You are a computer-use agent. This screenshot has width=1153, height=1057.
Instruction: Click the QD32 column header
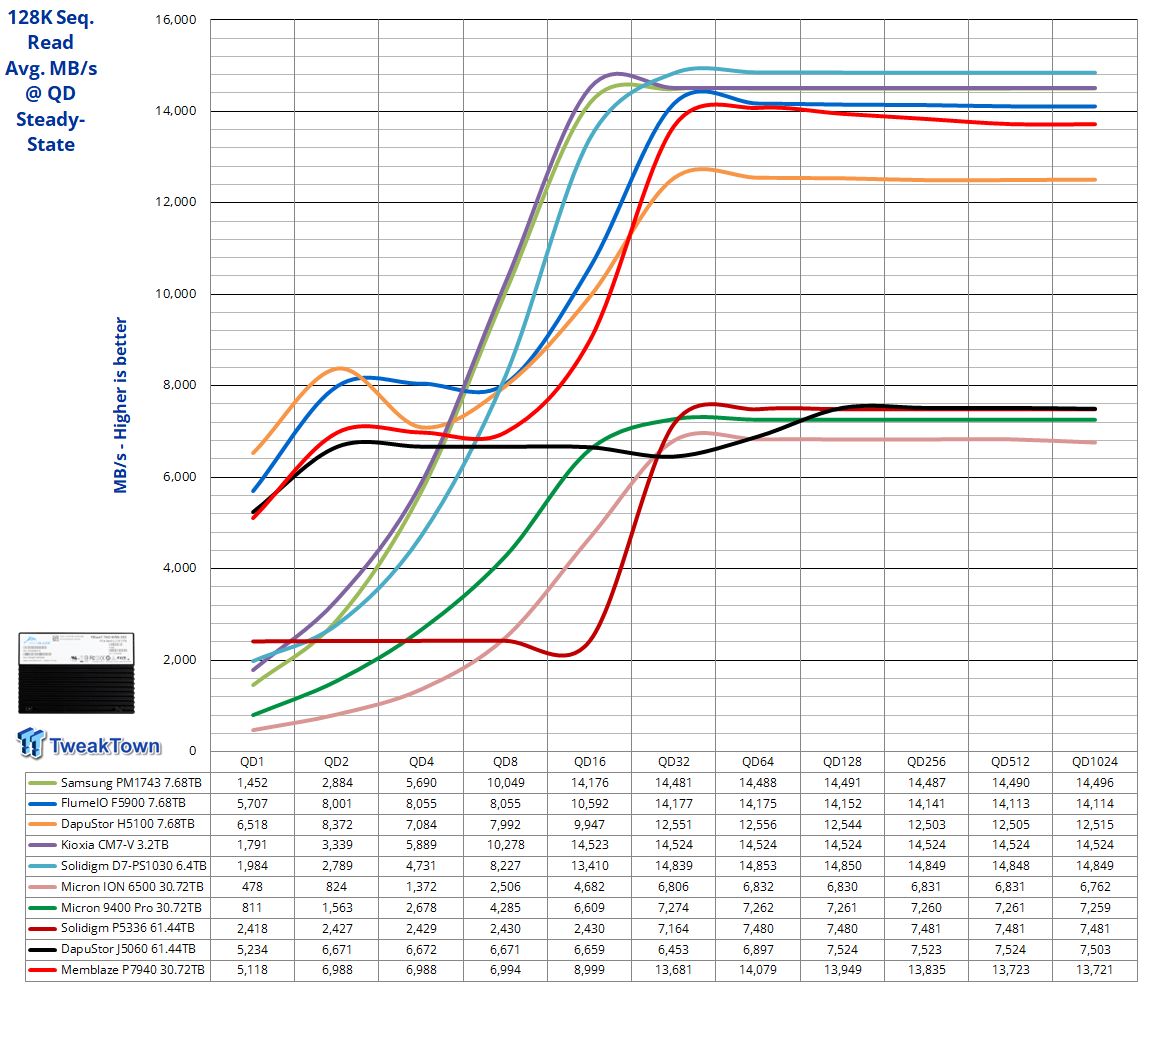pyautogui.click(x=674, y=762)
